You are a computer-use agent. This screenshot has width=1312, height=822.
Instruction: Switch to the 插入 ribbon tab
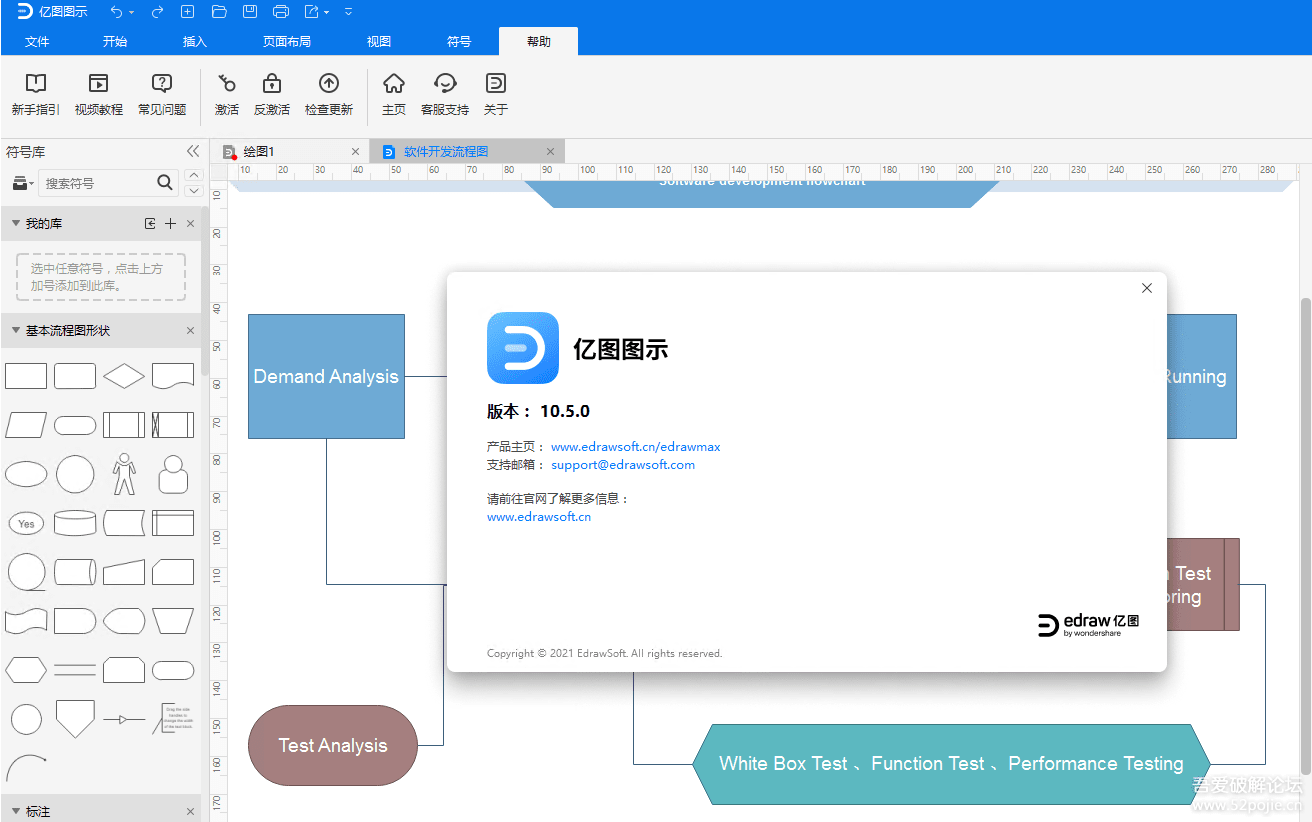click(x=195, y=42)
